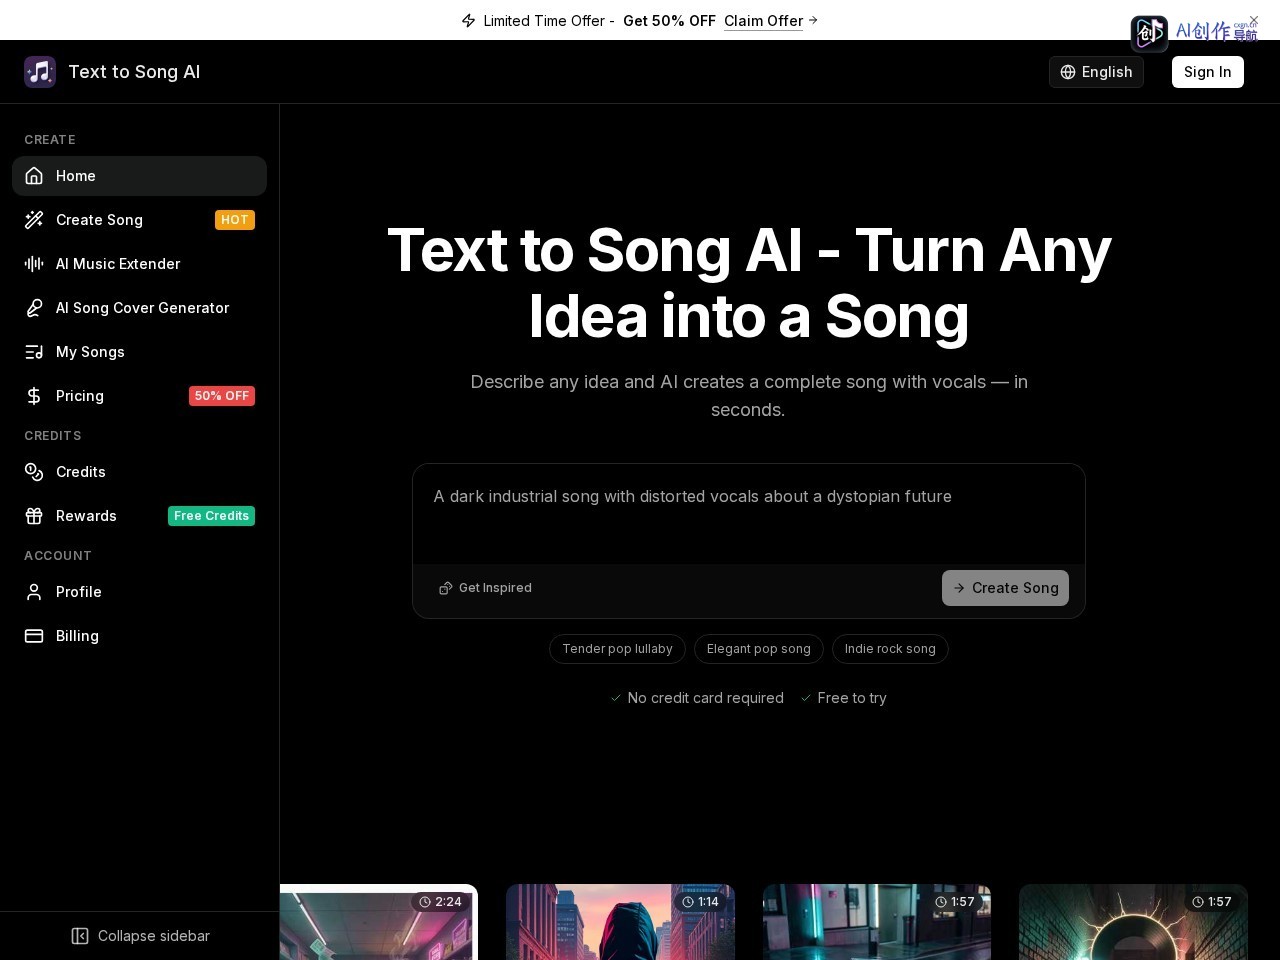Viewport: 1280px width, 960px height.
Task: Click the gray Create Song submit button
Action: tap(1005, 588)
